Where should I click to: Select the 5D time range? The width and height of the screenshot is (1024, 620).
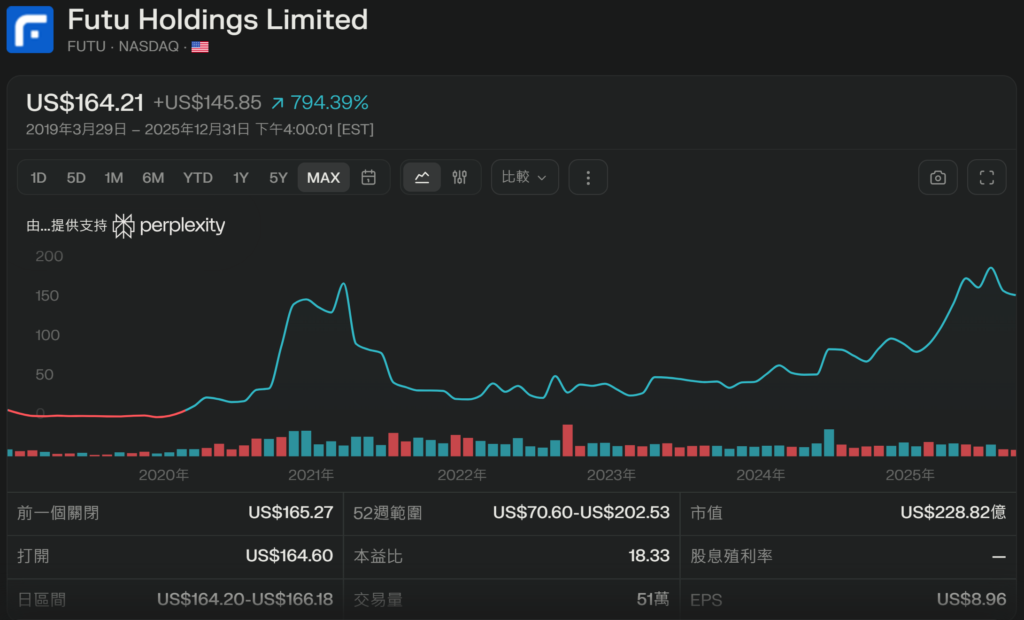(76, 178)
